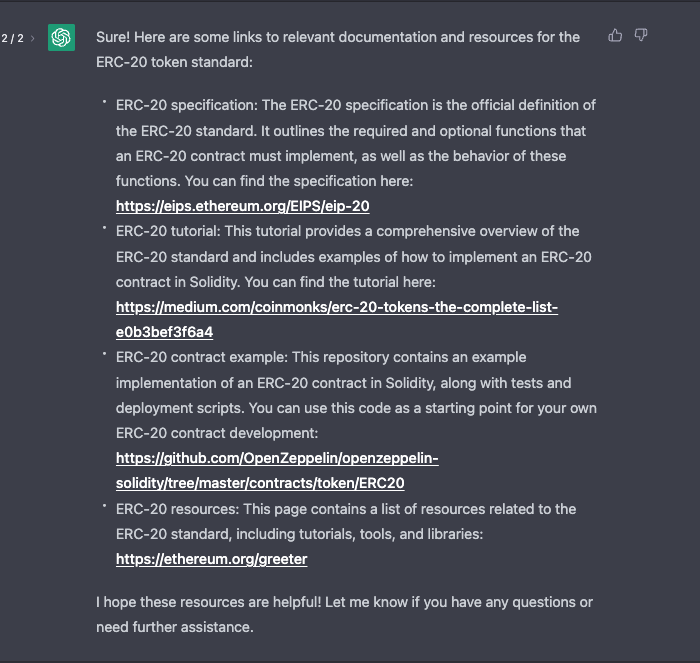700x663 pixels.
Task: Click the e0b3bef3f6a4 continuation of Medium link
Action: (x=164, y=332)
